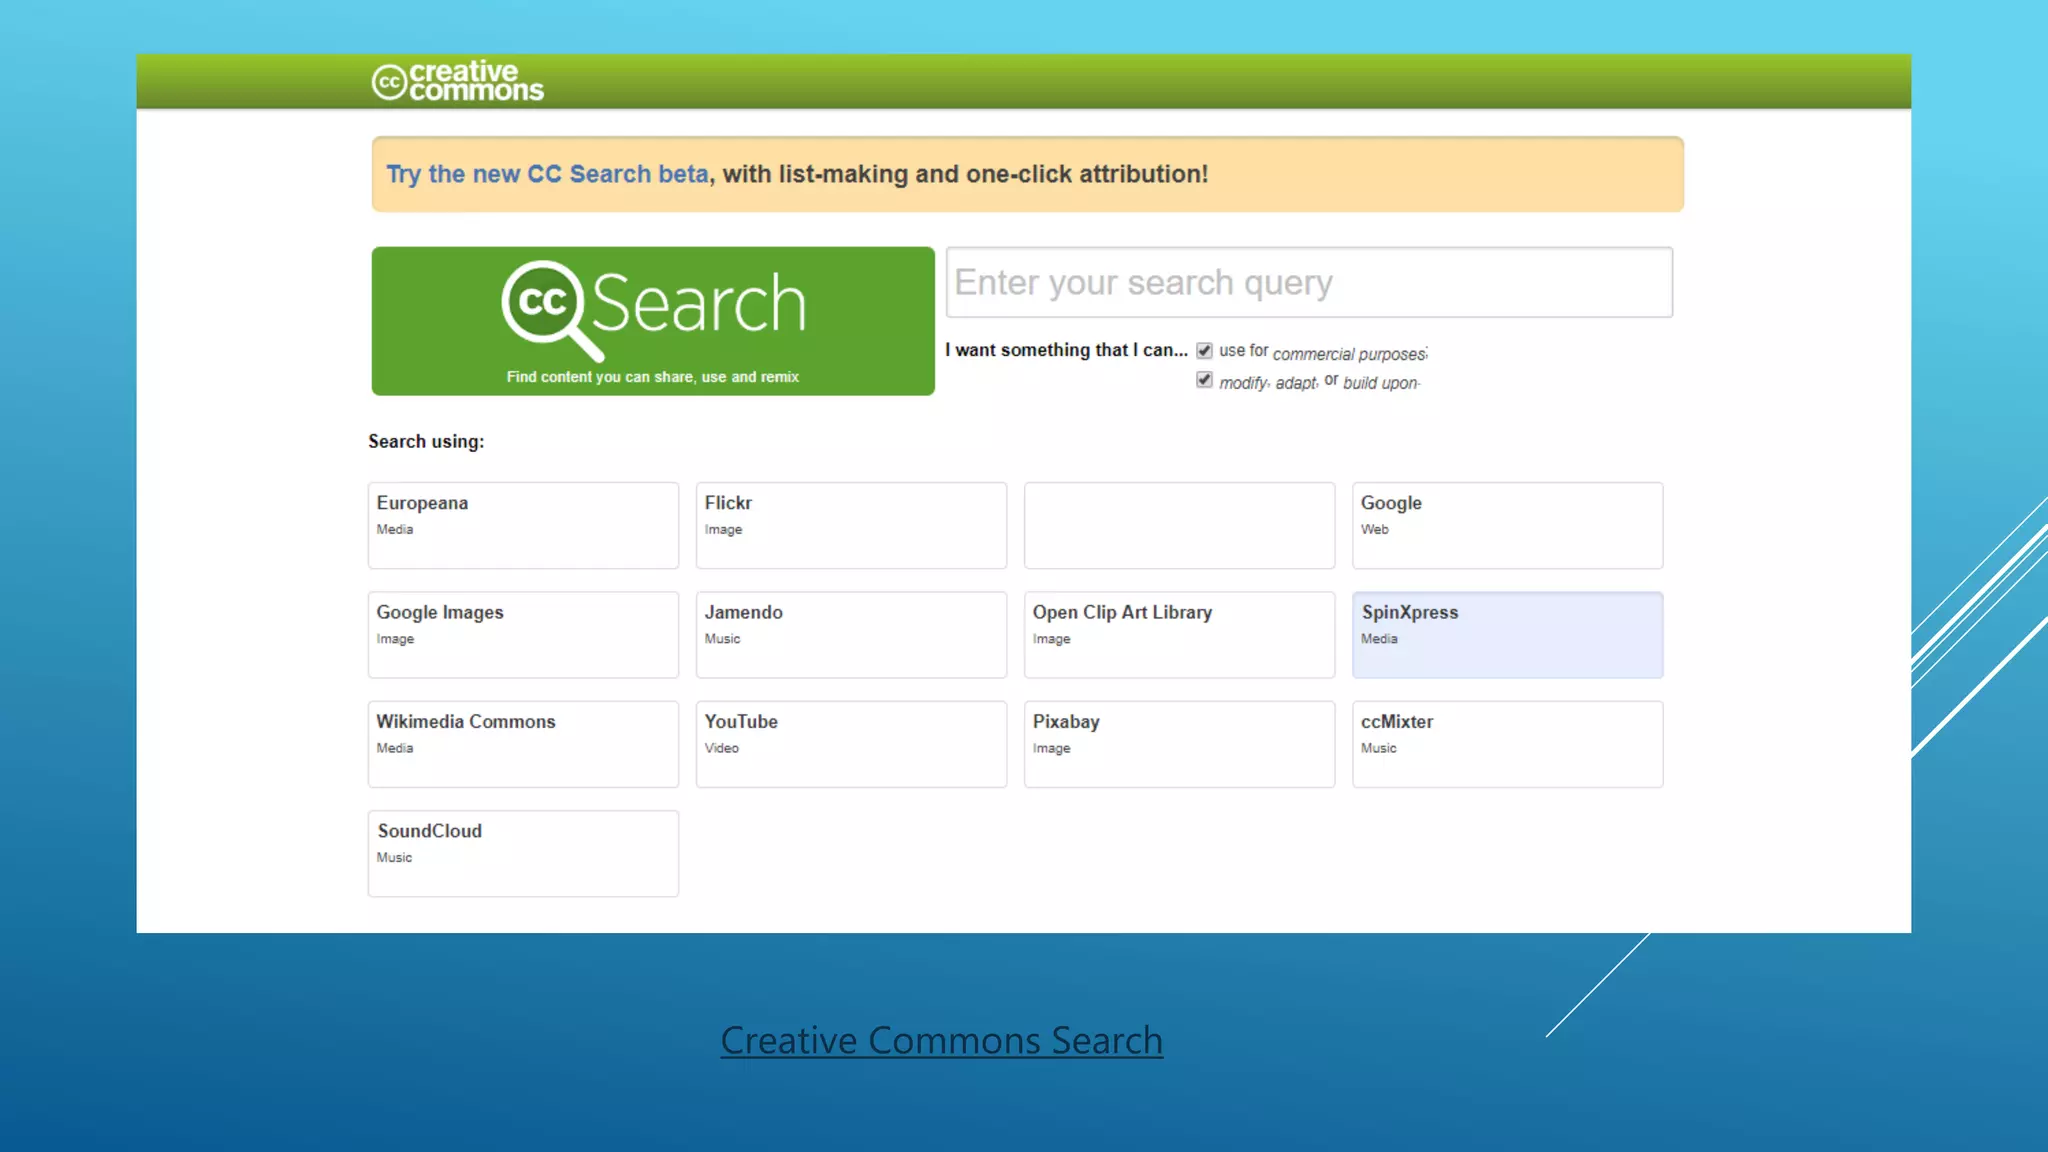Choose Pixabay as an image source
Screen dimensions: 2048x1152
coord(1179,744)
